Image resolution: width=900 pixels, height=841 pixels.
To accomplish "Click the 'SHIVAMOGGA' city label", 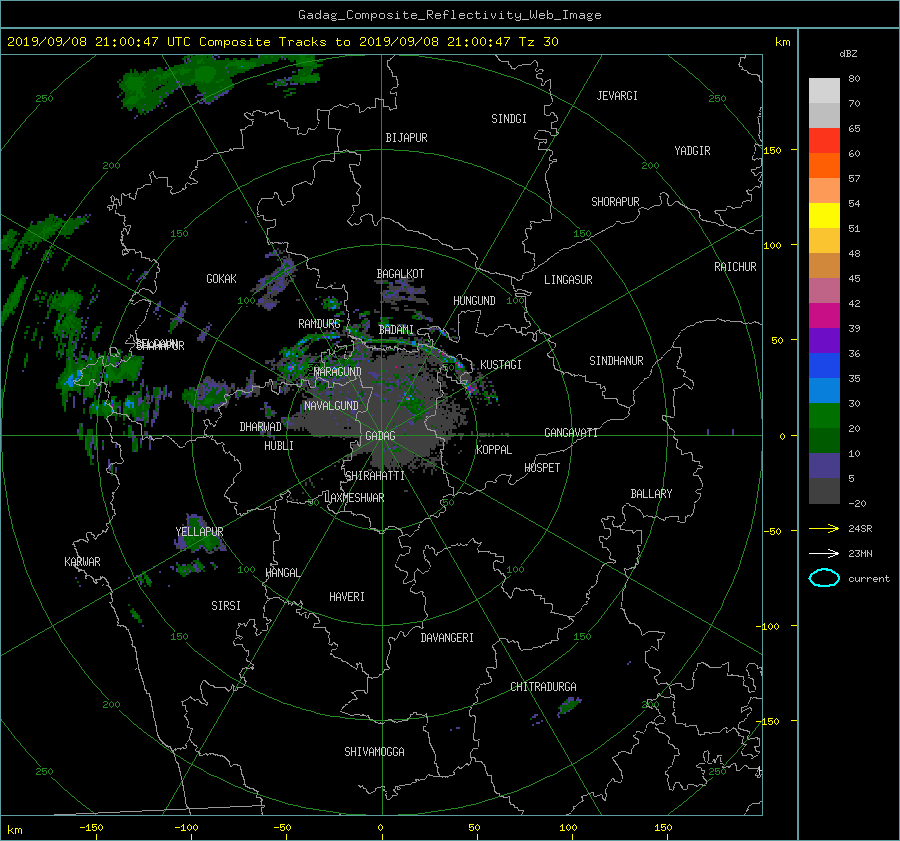I will click(x=374, y=752).
